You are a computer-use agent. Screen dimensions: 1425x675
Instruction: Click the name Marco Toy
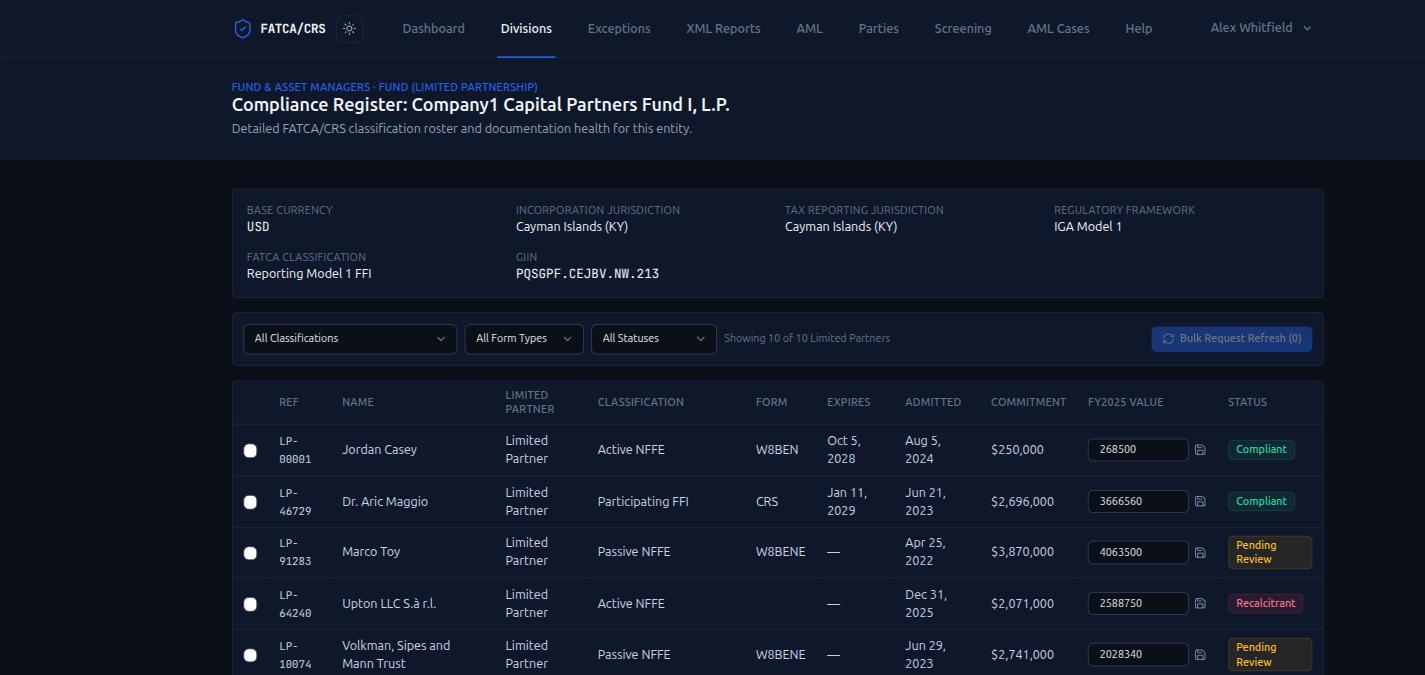tap(371, 552)
